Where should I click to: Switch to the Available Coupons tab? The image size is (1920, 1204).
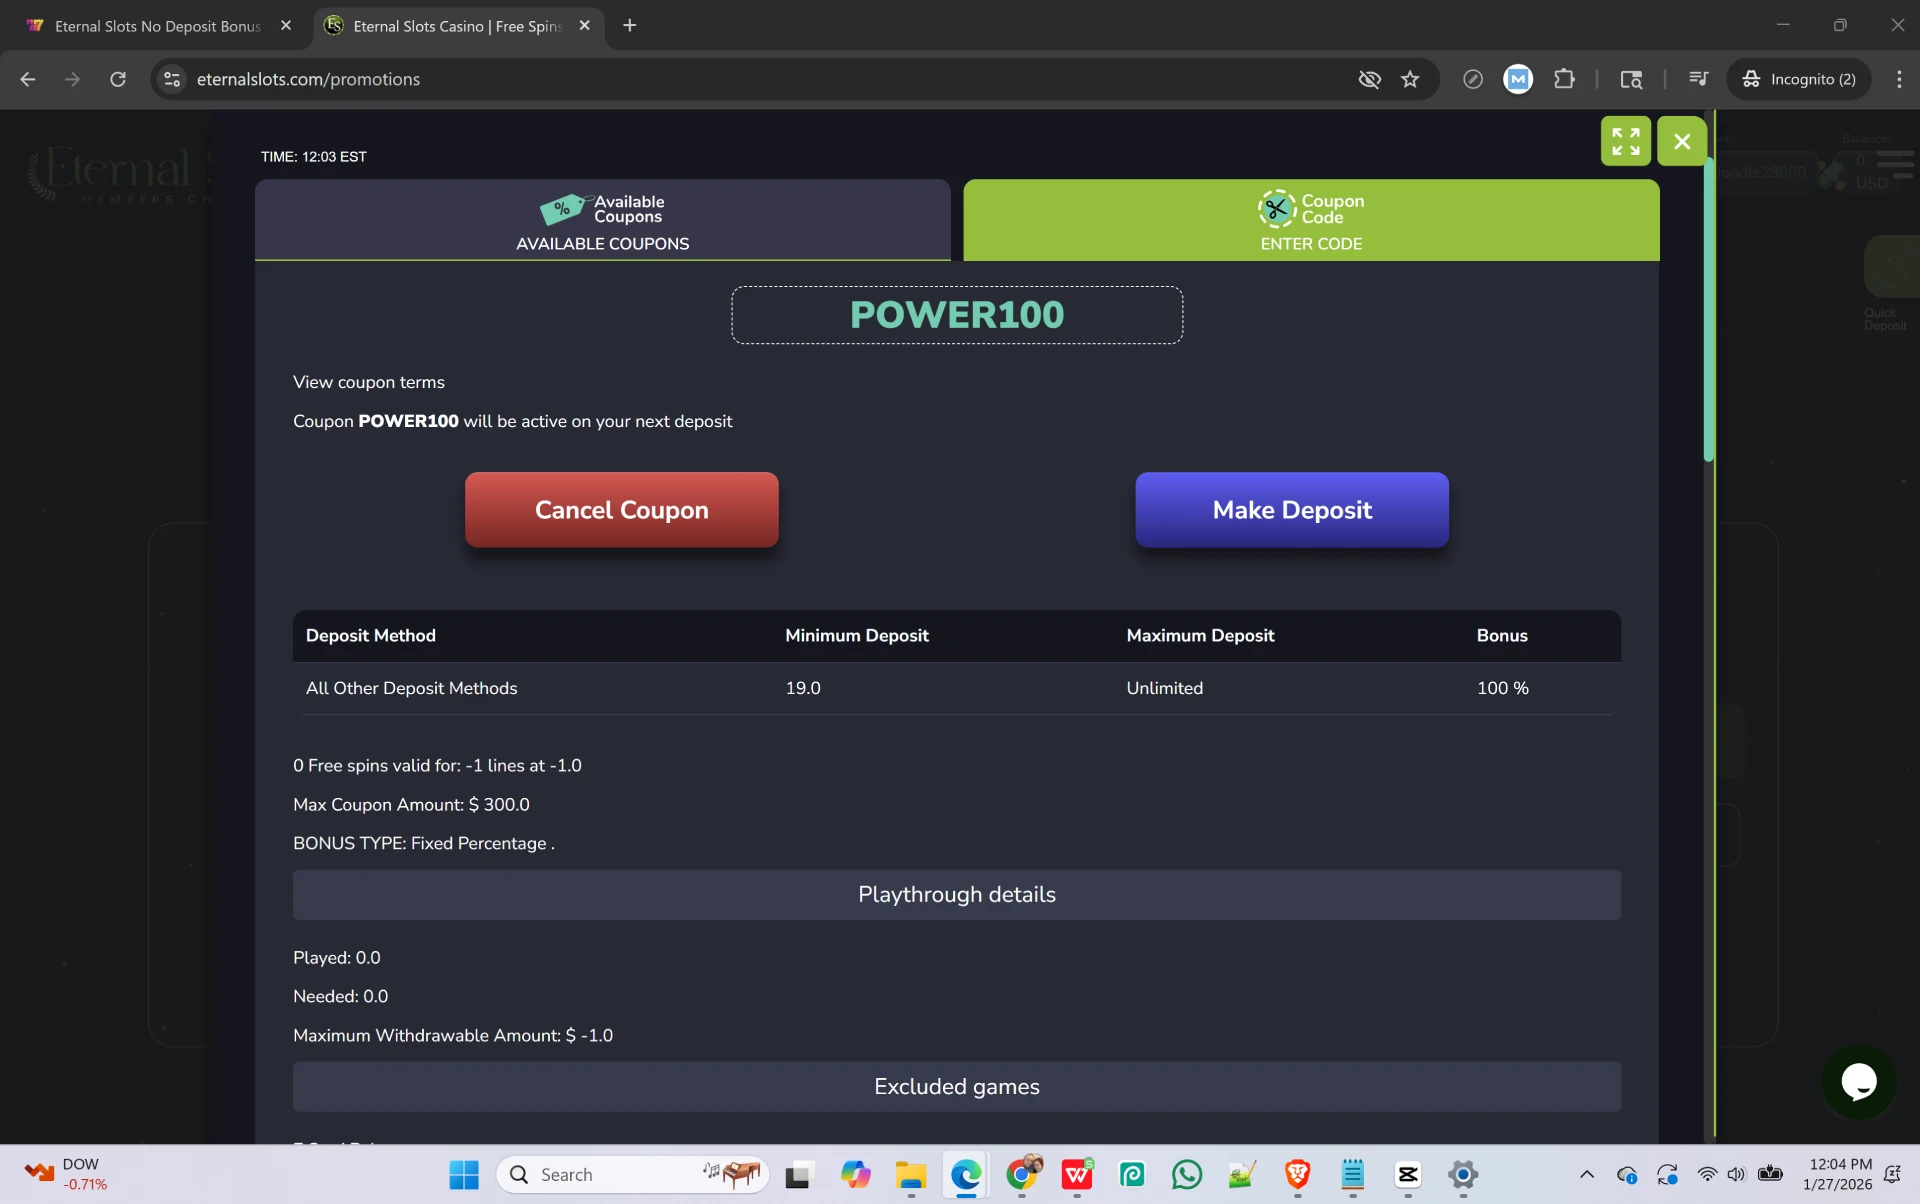[602, 221]
